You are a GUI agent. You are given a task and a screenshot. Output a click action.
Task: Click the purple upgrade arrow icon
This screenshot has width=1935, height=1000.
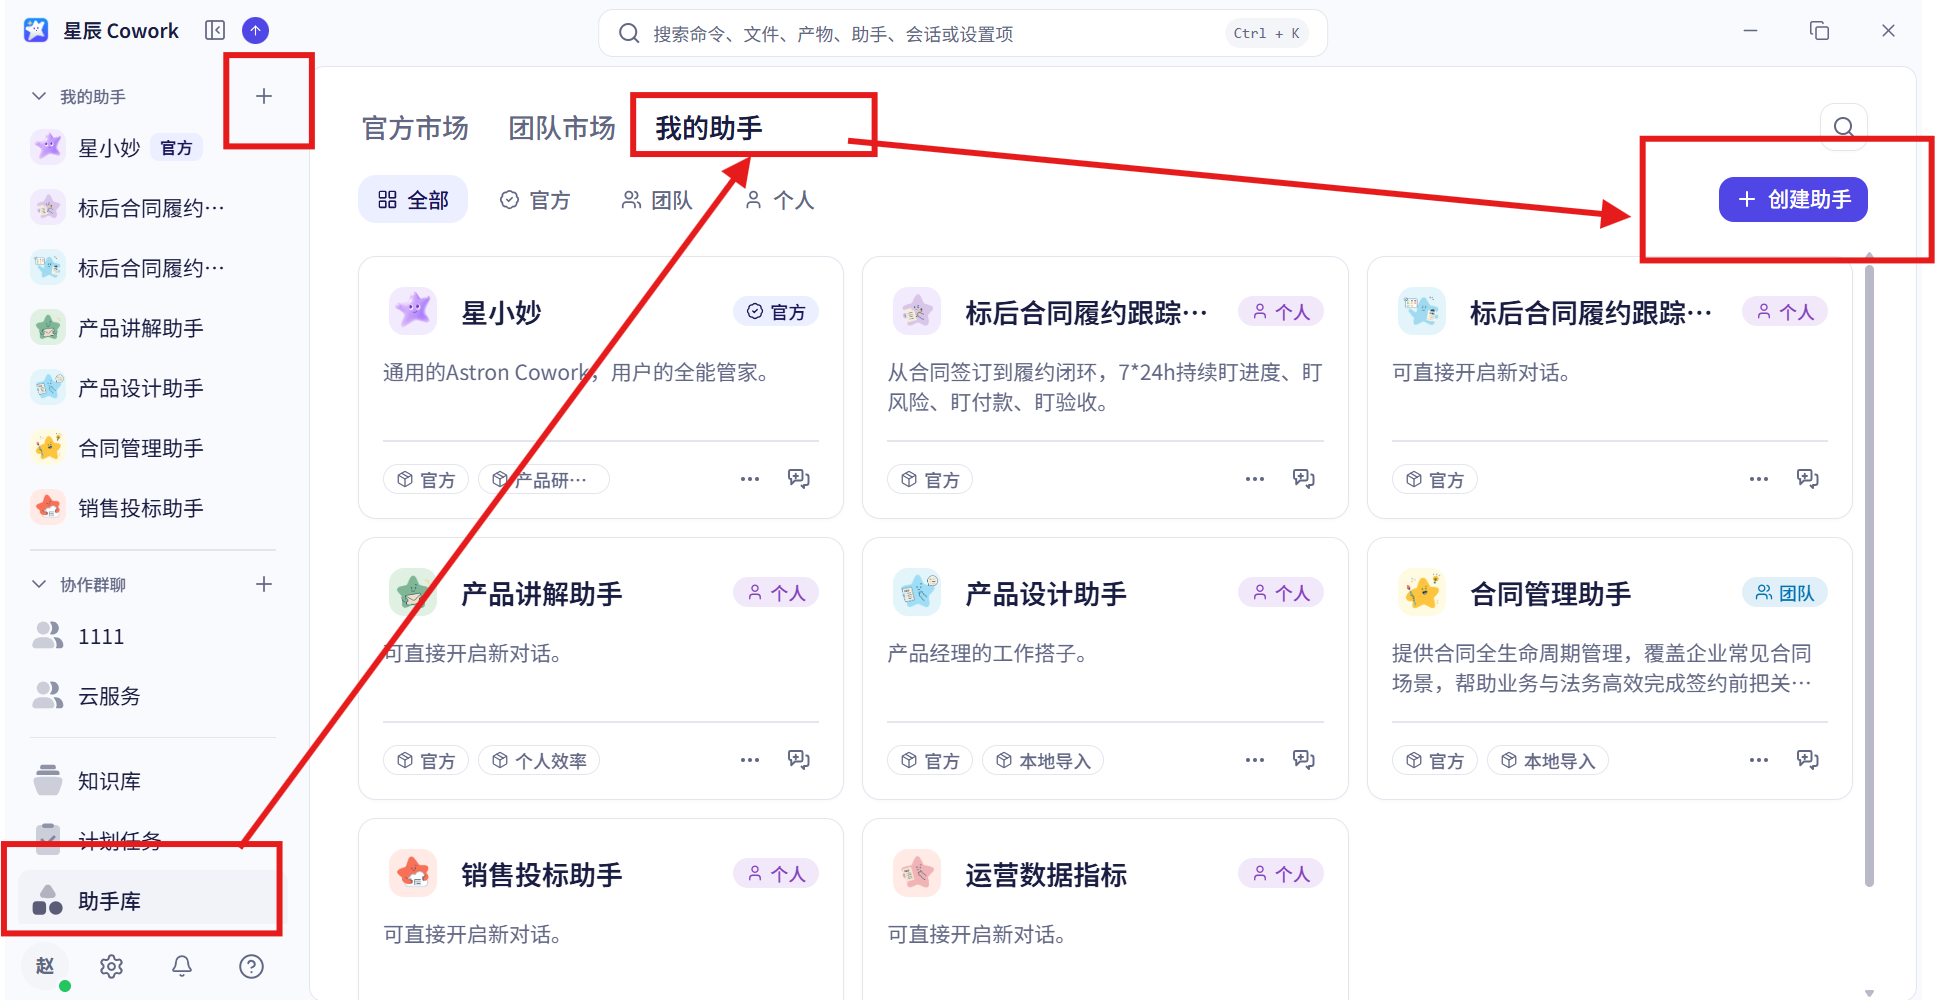pos(256,31)
